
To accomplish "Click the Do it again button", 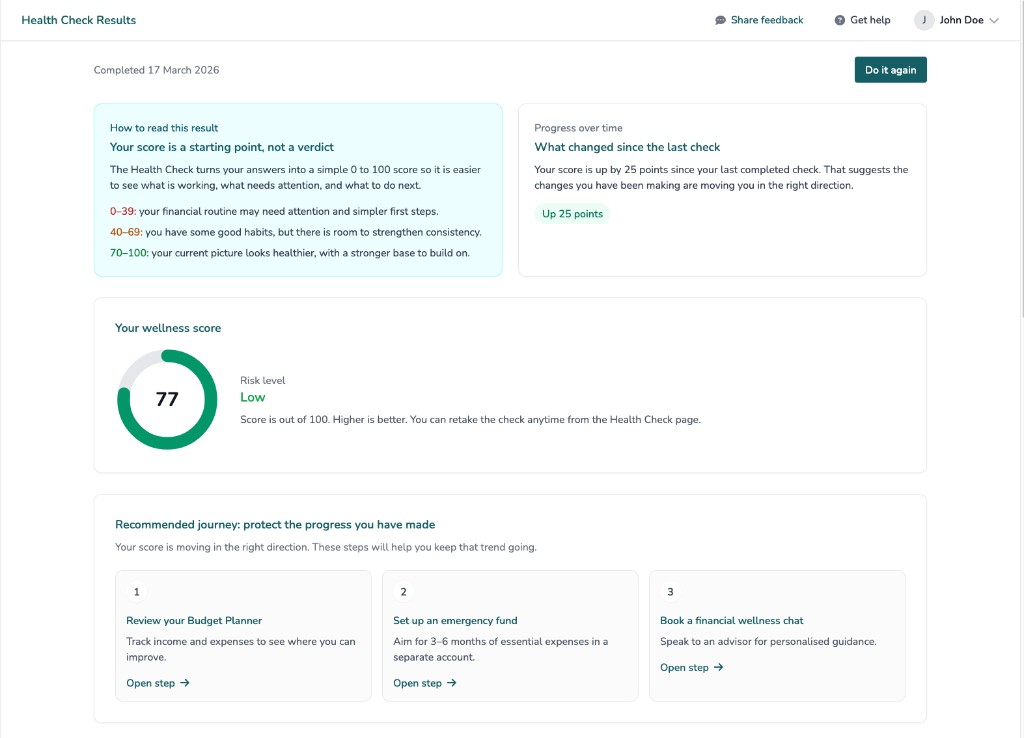I will (889, 69).
